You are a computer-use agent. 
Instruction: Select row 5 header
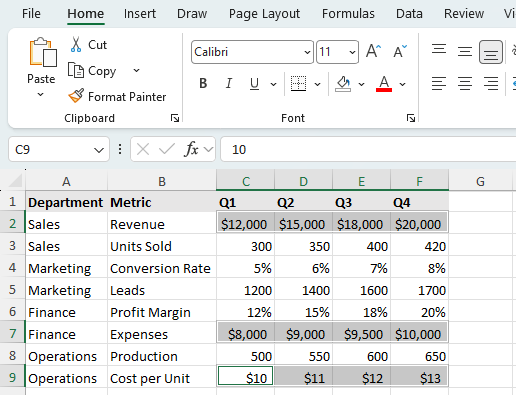12,290
